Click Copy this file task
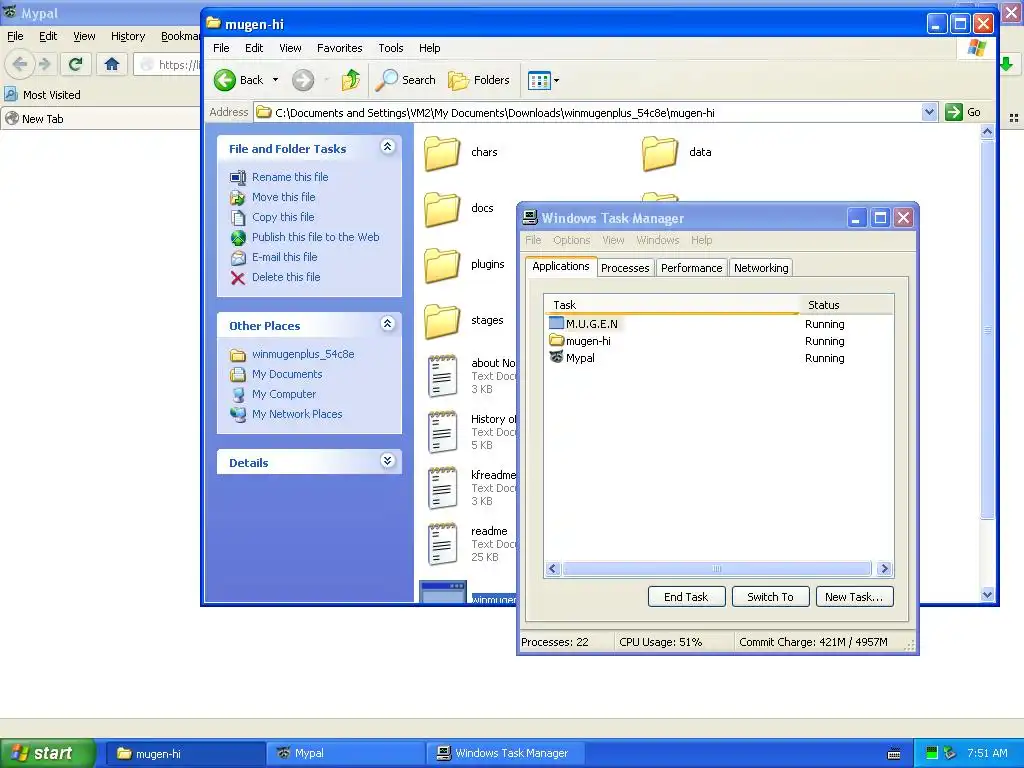 pos(283,217)
